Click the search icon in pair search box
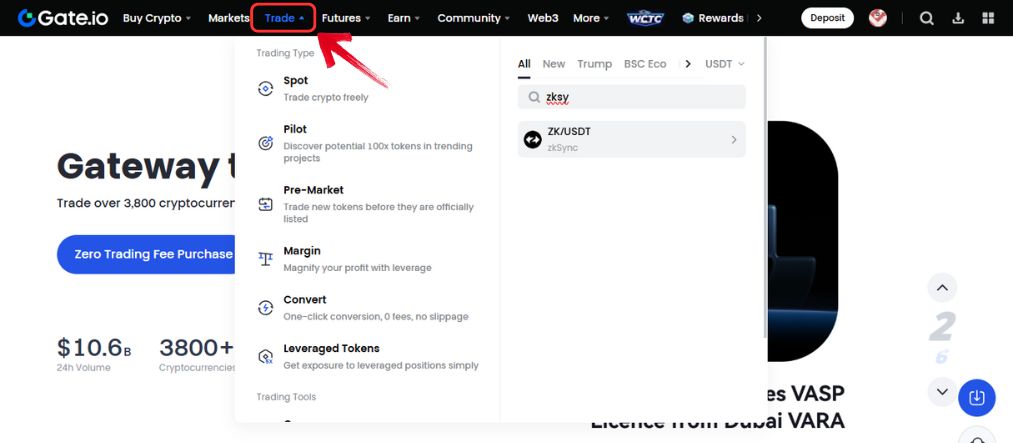 [534, 97]
